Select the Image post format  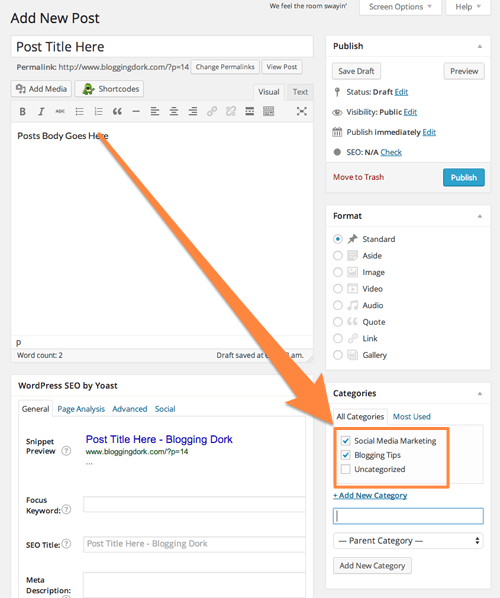[338, 272]
